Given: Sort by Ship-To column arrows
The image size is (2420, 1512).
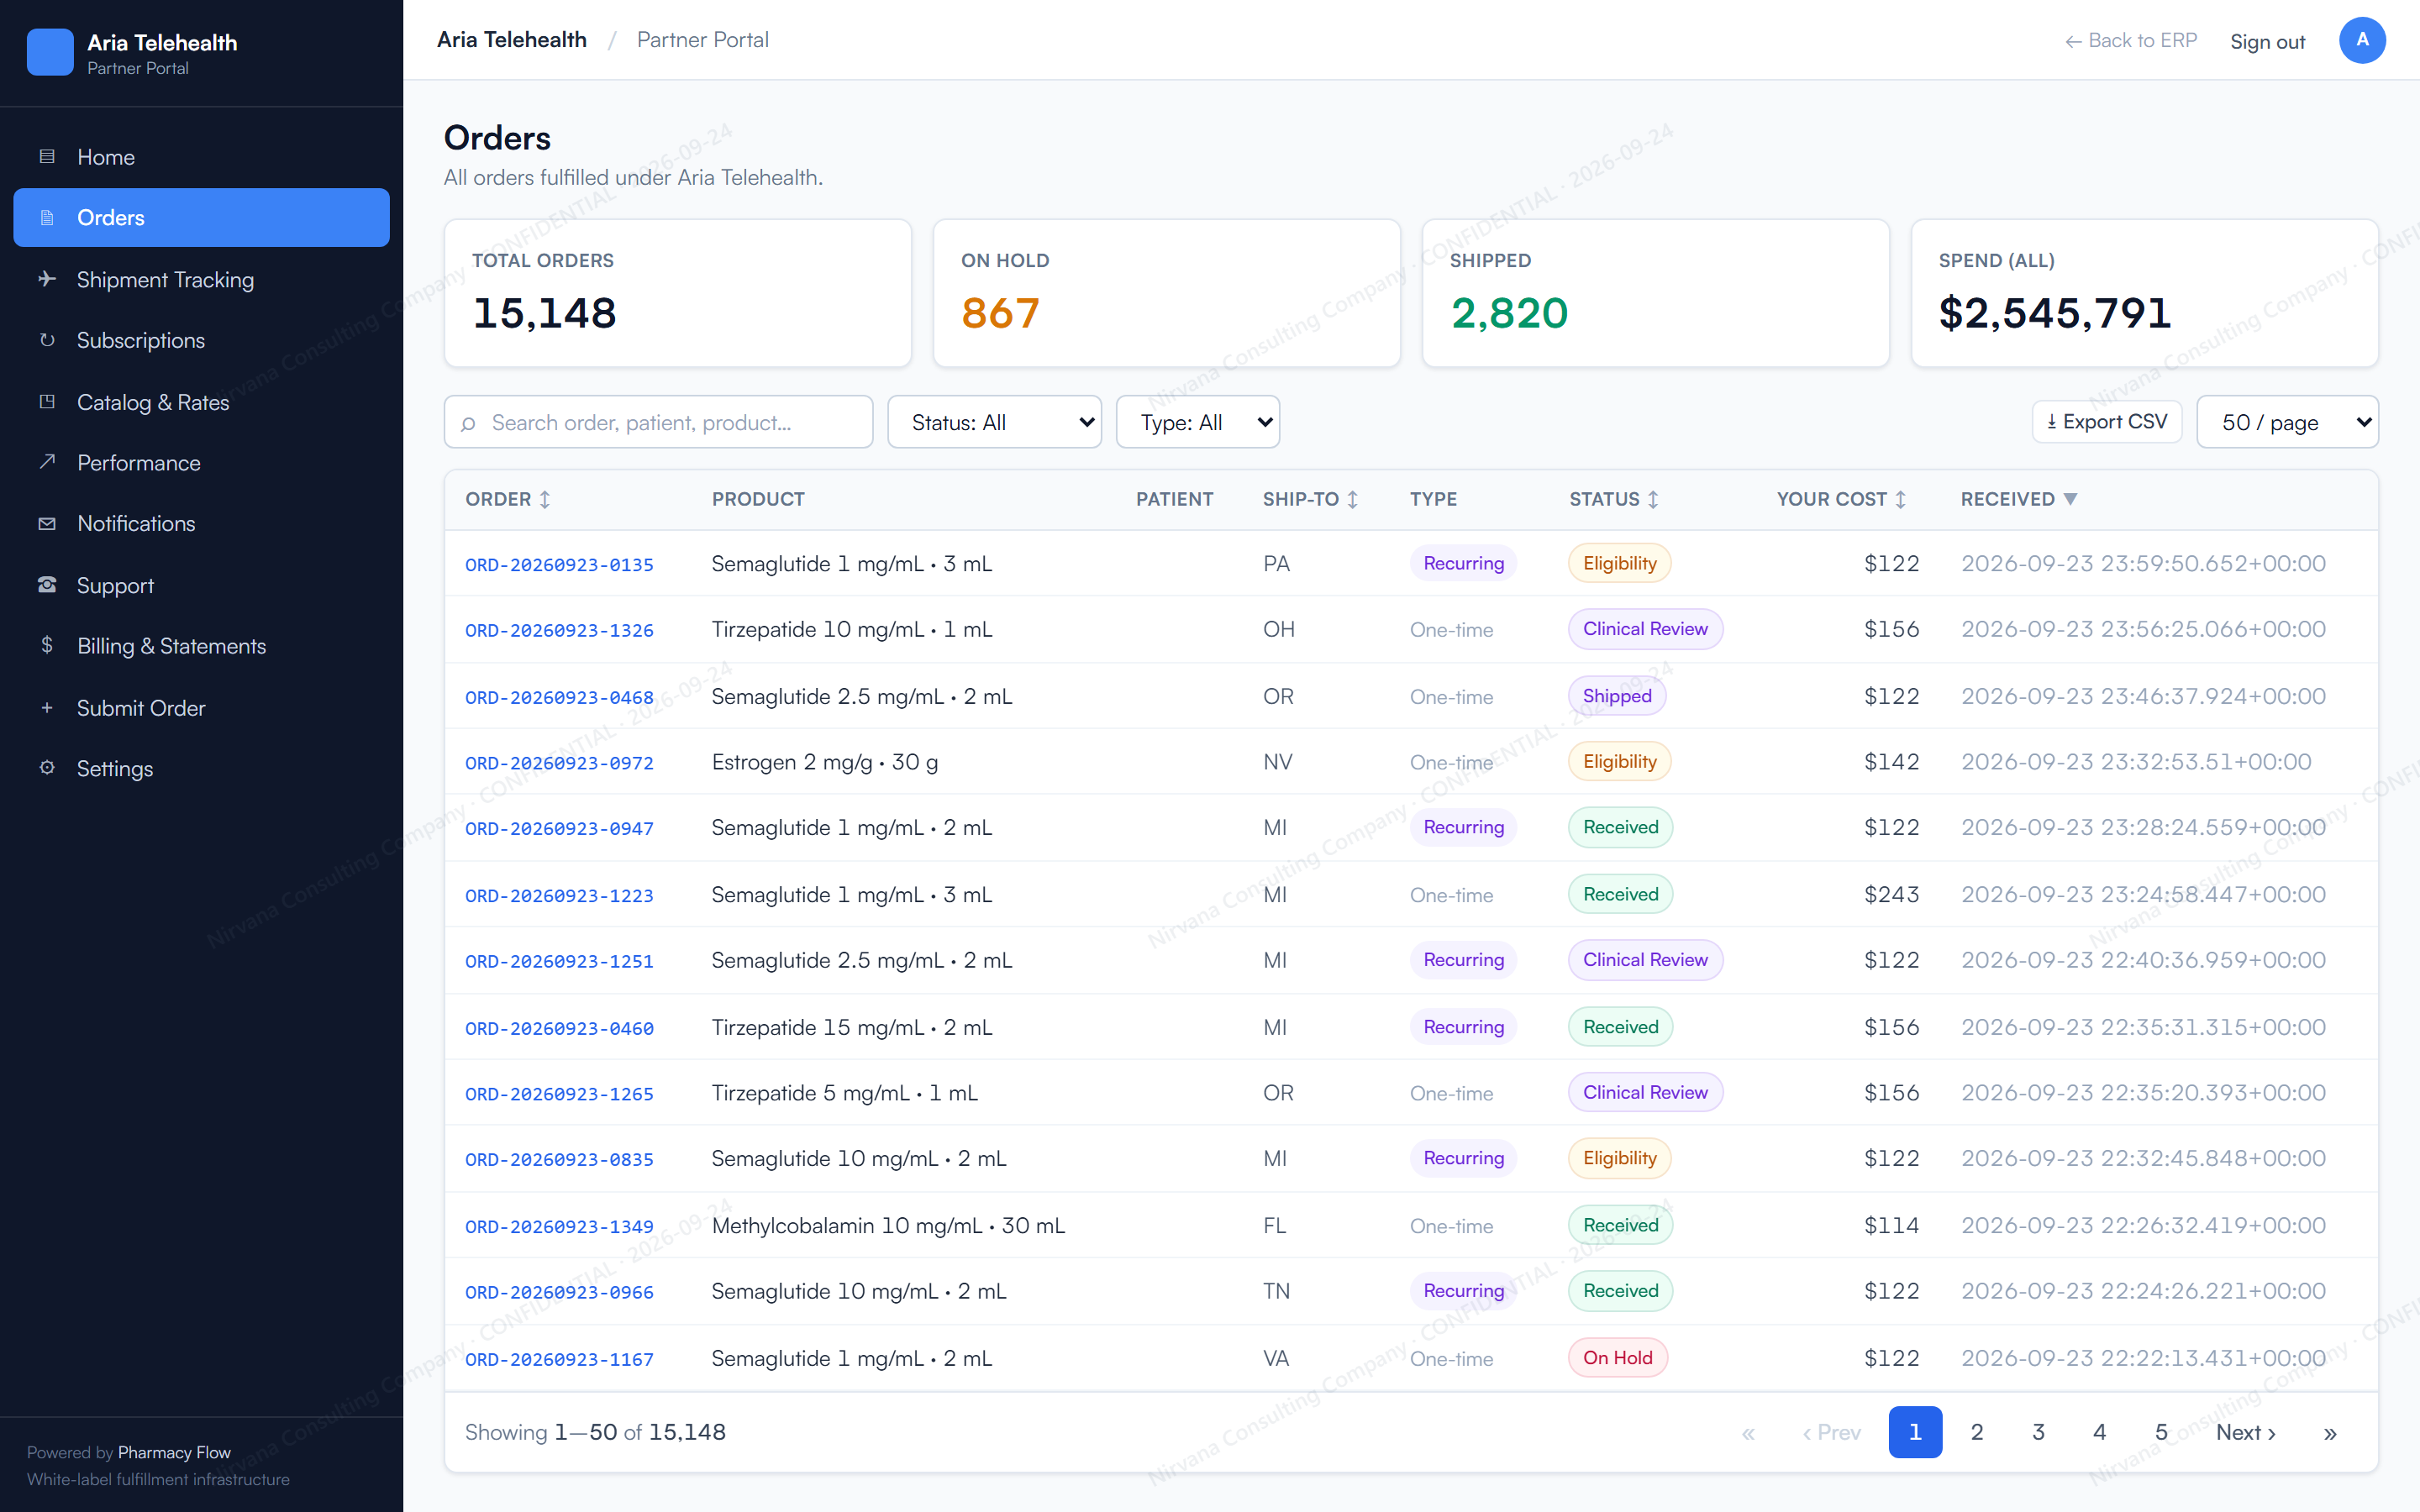Looking at the screenshot, I should [x=1352, y=499].
